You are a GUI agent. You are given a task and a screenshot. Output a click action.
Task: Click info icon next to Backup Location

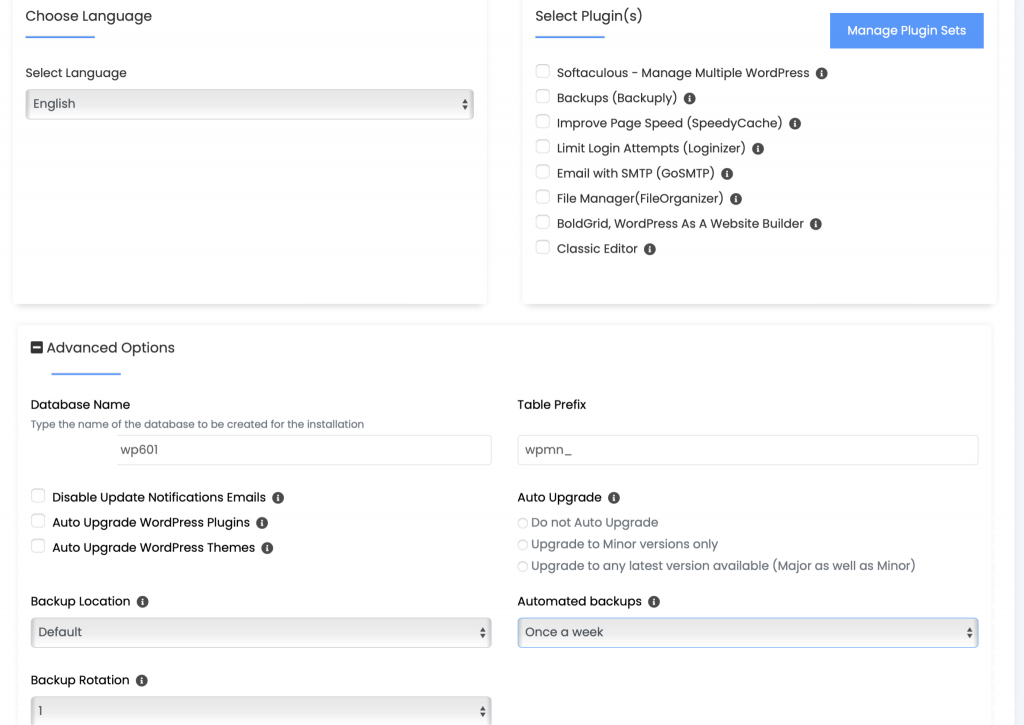pyautogui.click(x=143, y=602)
